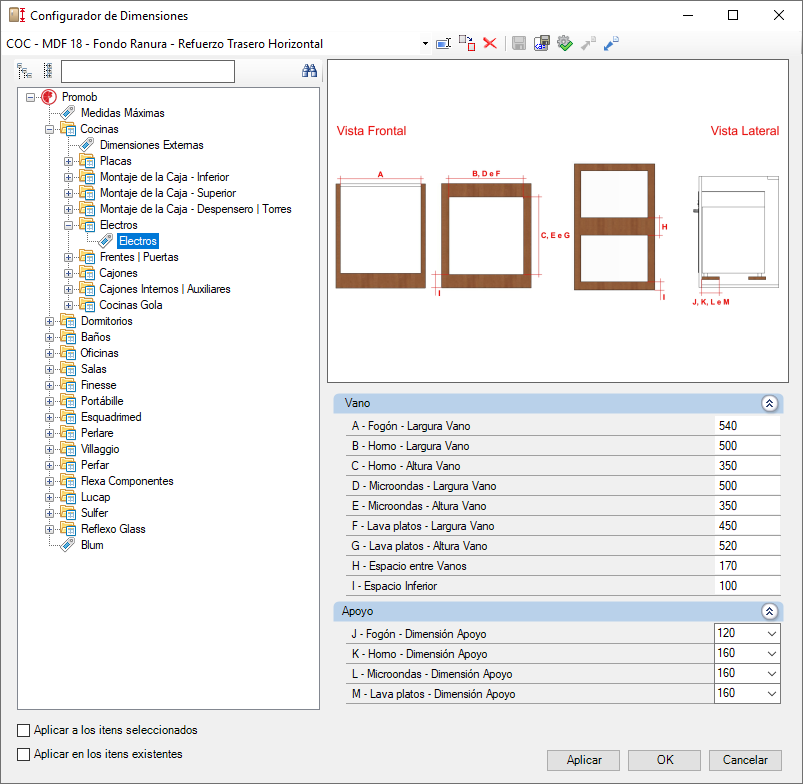Select Dimensiones Externas in the tree

(152, 145)
